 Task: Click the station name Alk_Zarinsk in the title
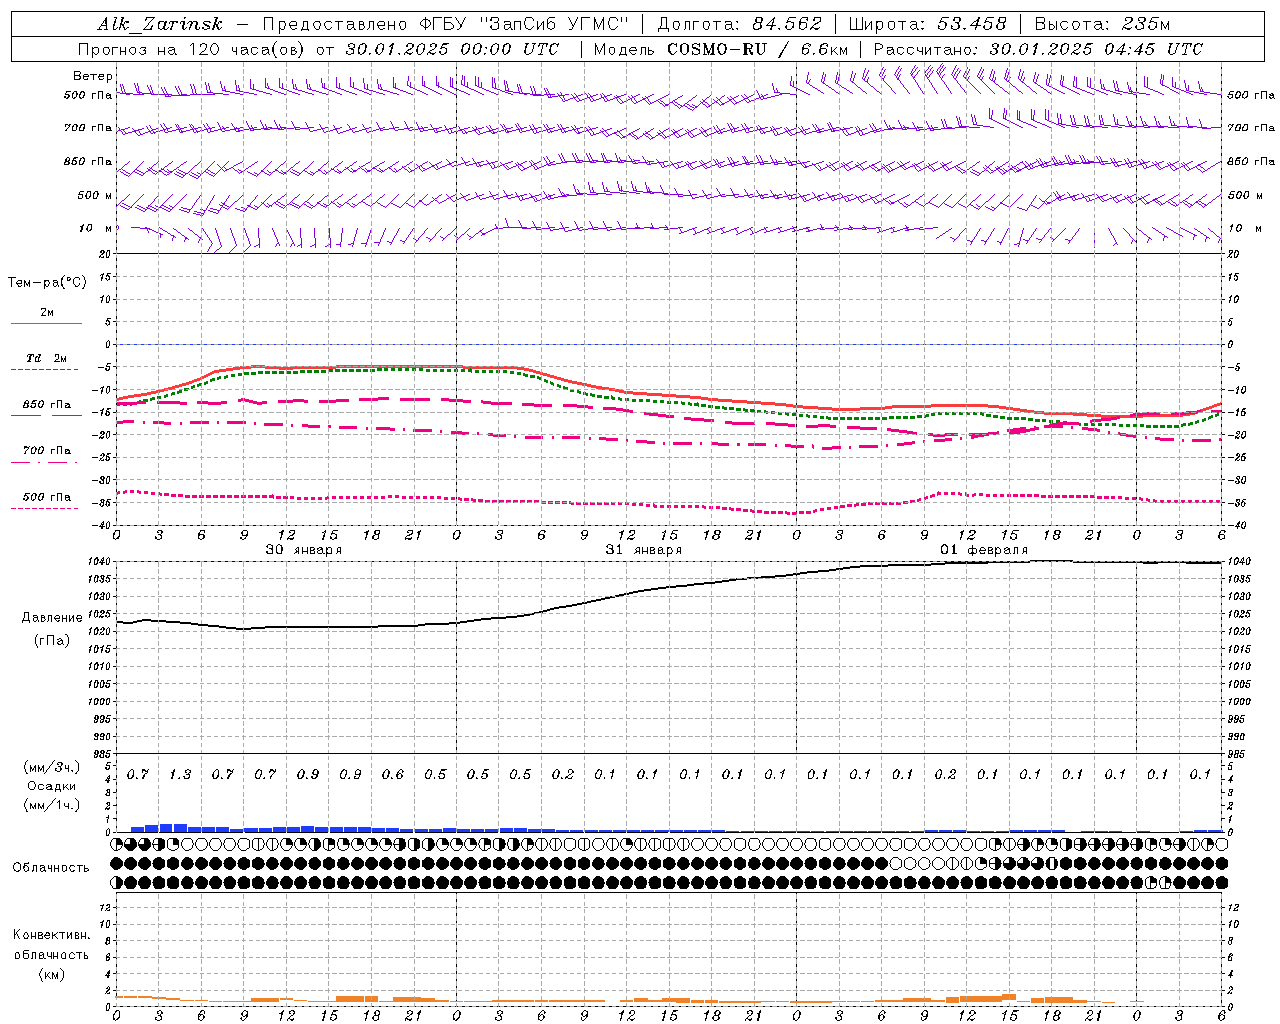(x=160, y=24)
